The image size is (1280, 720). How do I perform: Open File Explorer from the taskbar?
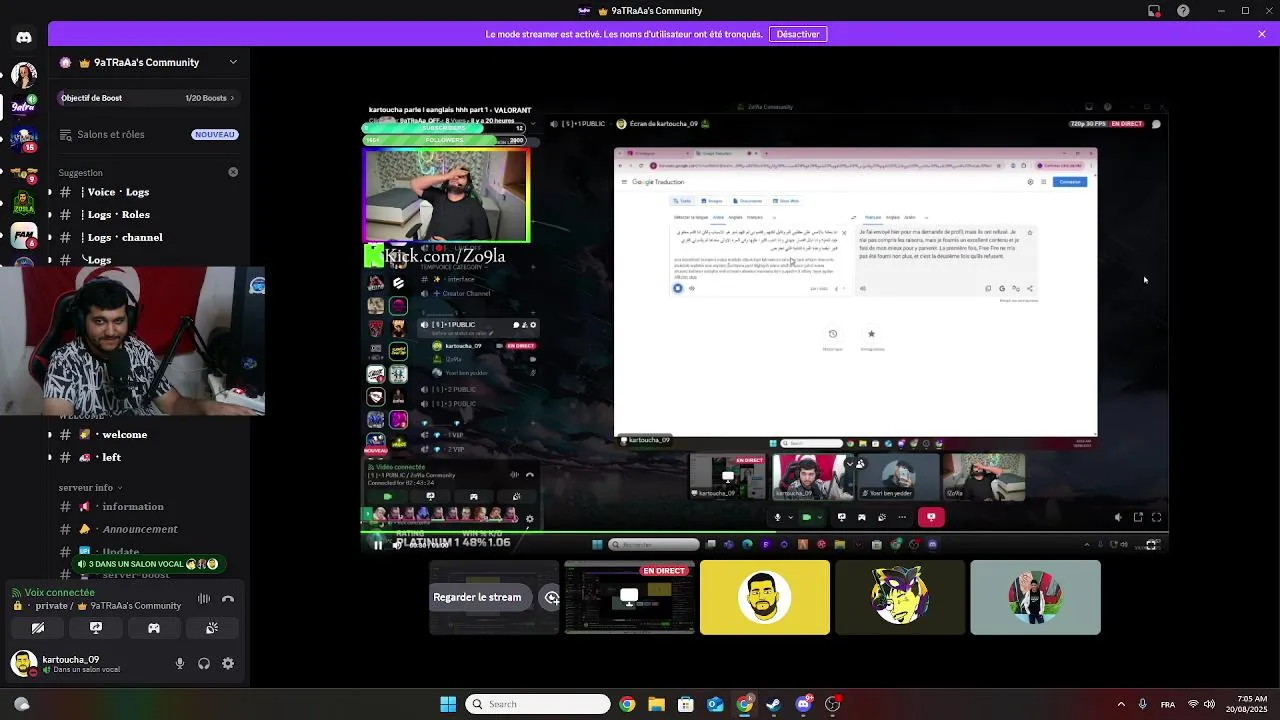656,704
